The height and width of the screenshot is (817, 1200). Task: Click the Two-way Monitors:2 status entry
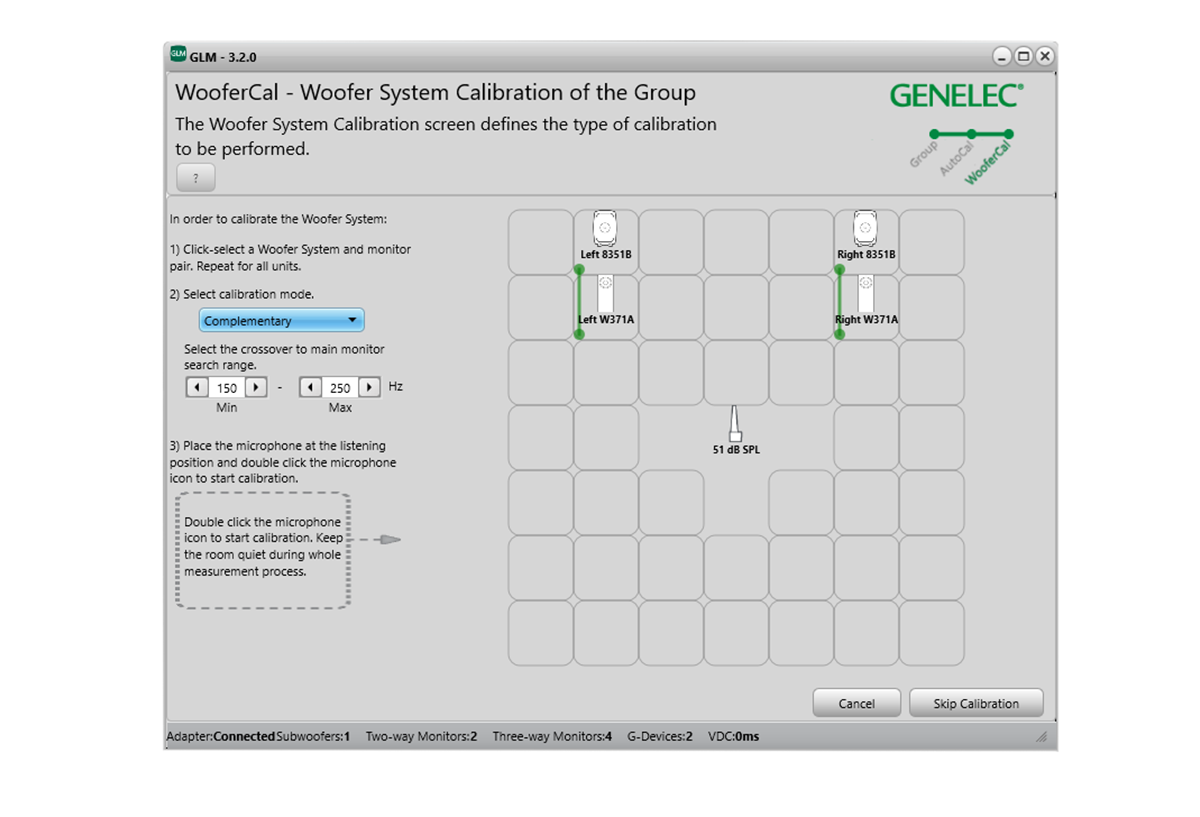click(421, 737)
